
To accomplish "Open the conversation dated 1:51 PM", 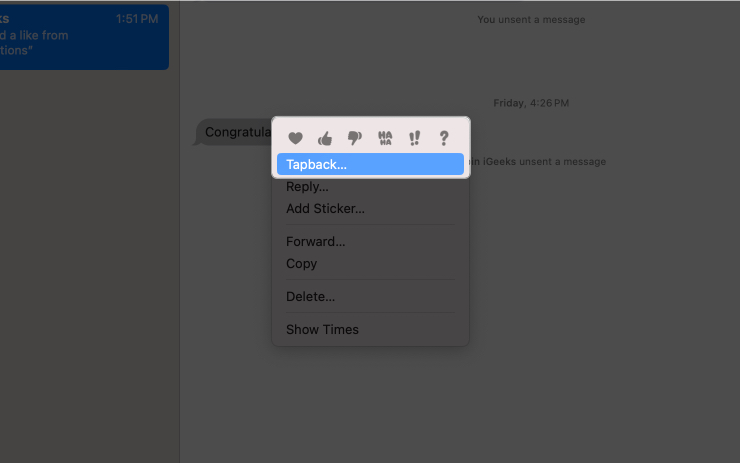I will [x=84, y=37].
